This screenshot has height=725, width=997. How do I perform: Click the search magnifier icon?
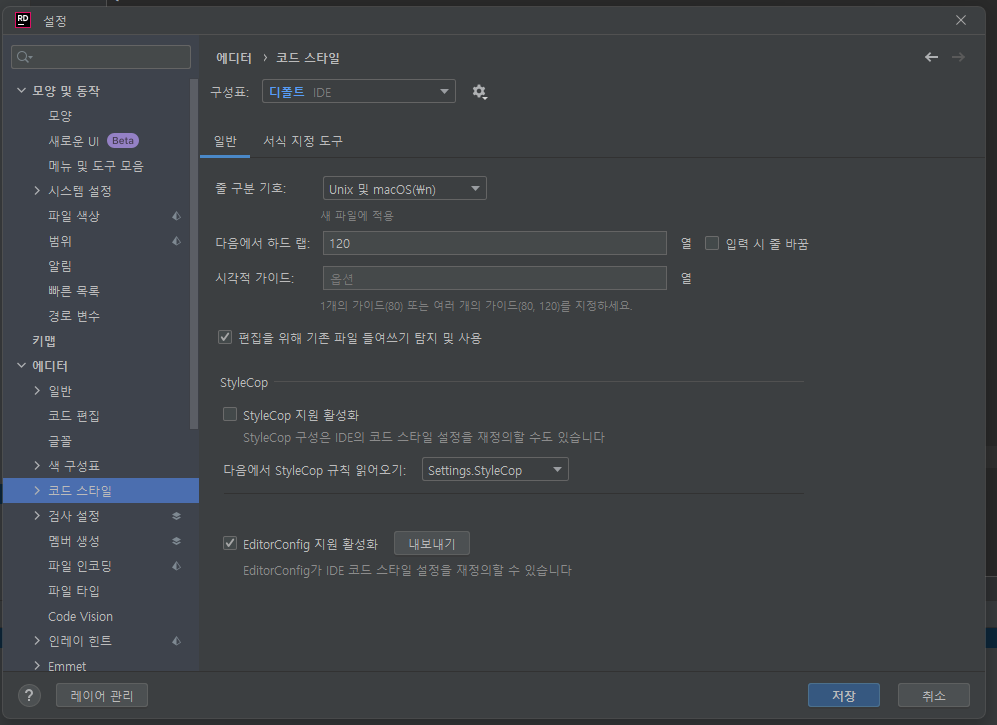click(x=24, y=57)
